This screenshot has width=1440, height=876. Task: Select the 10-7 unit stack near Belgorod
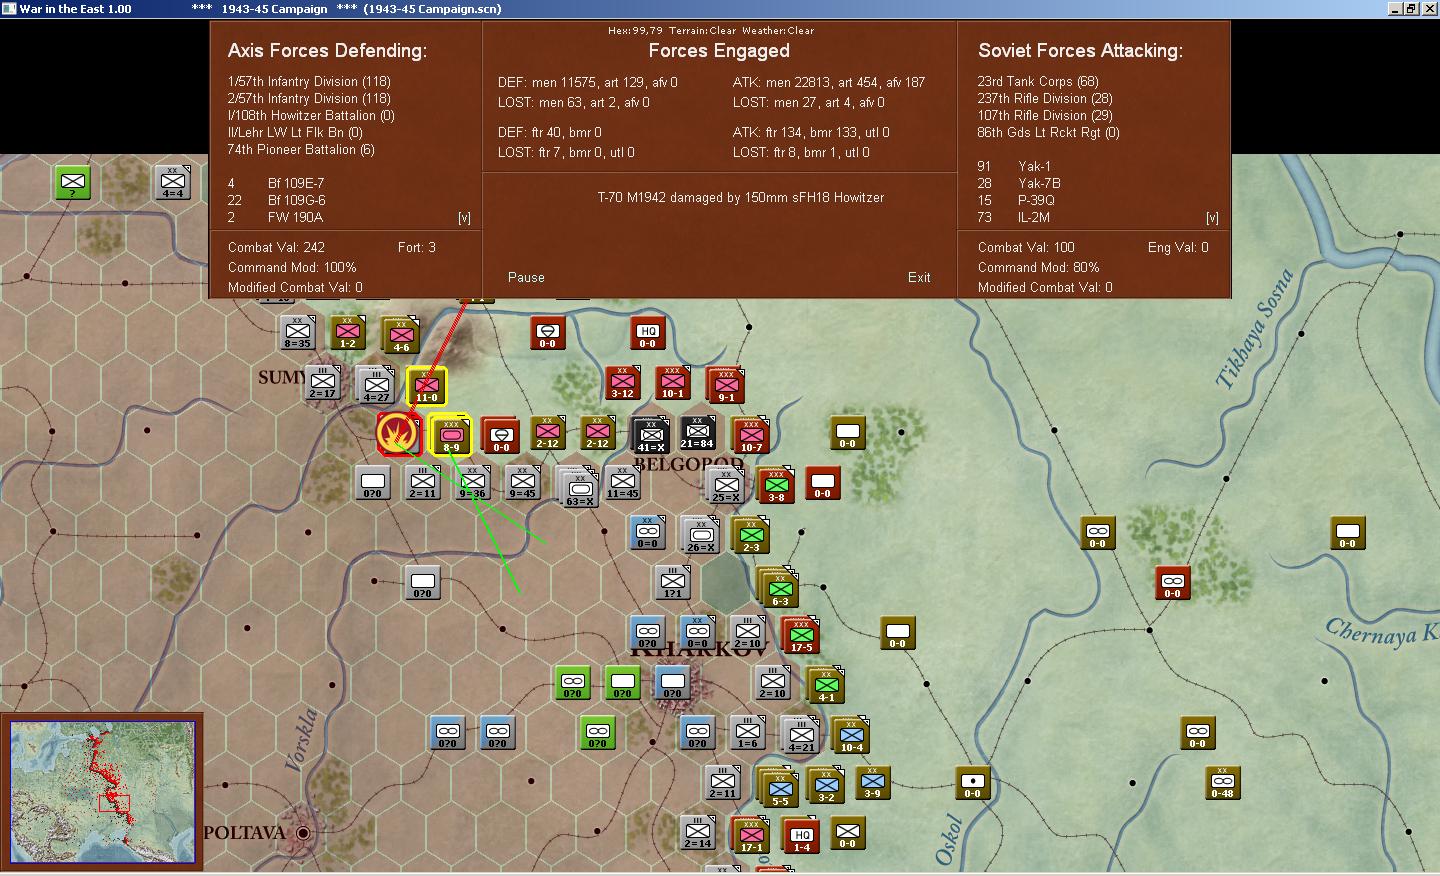click(750, 434)
